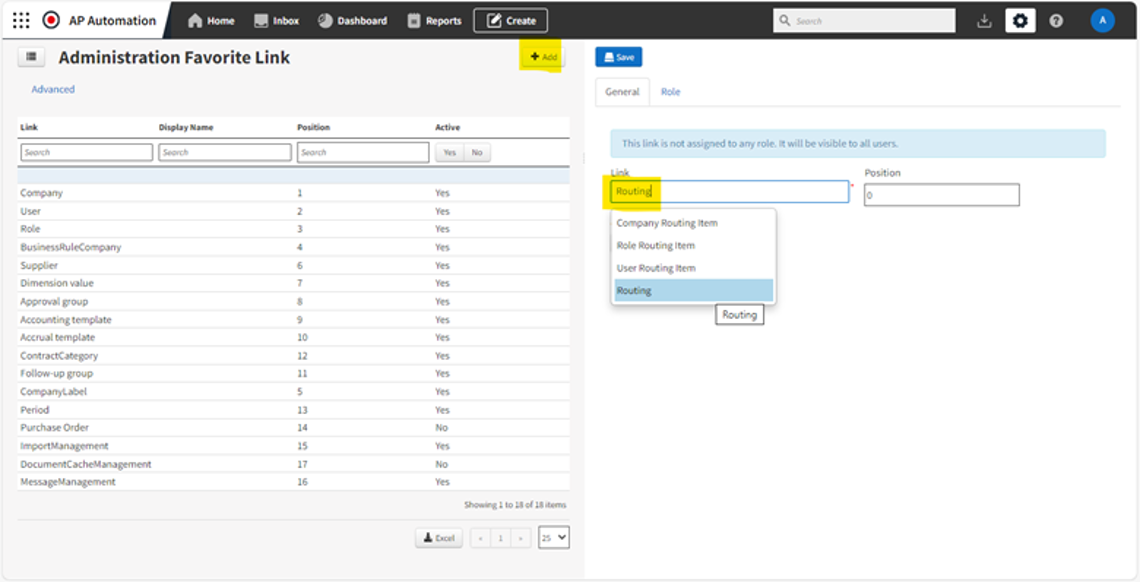This screenshot has width=1140, height=582.
Task: Click the AP Automation logo icon
Action: pyautogui.click(x=51, y=20)
